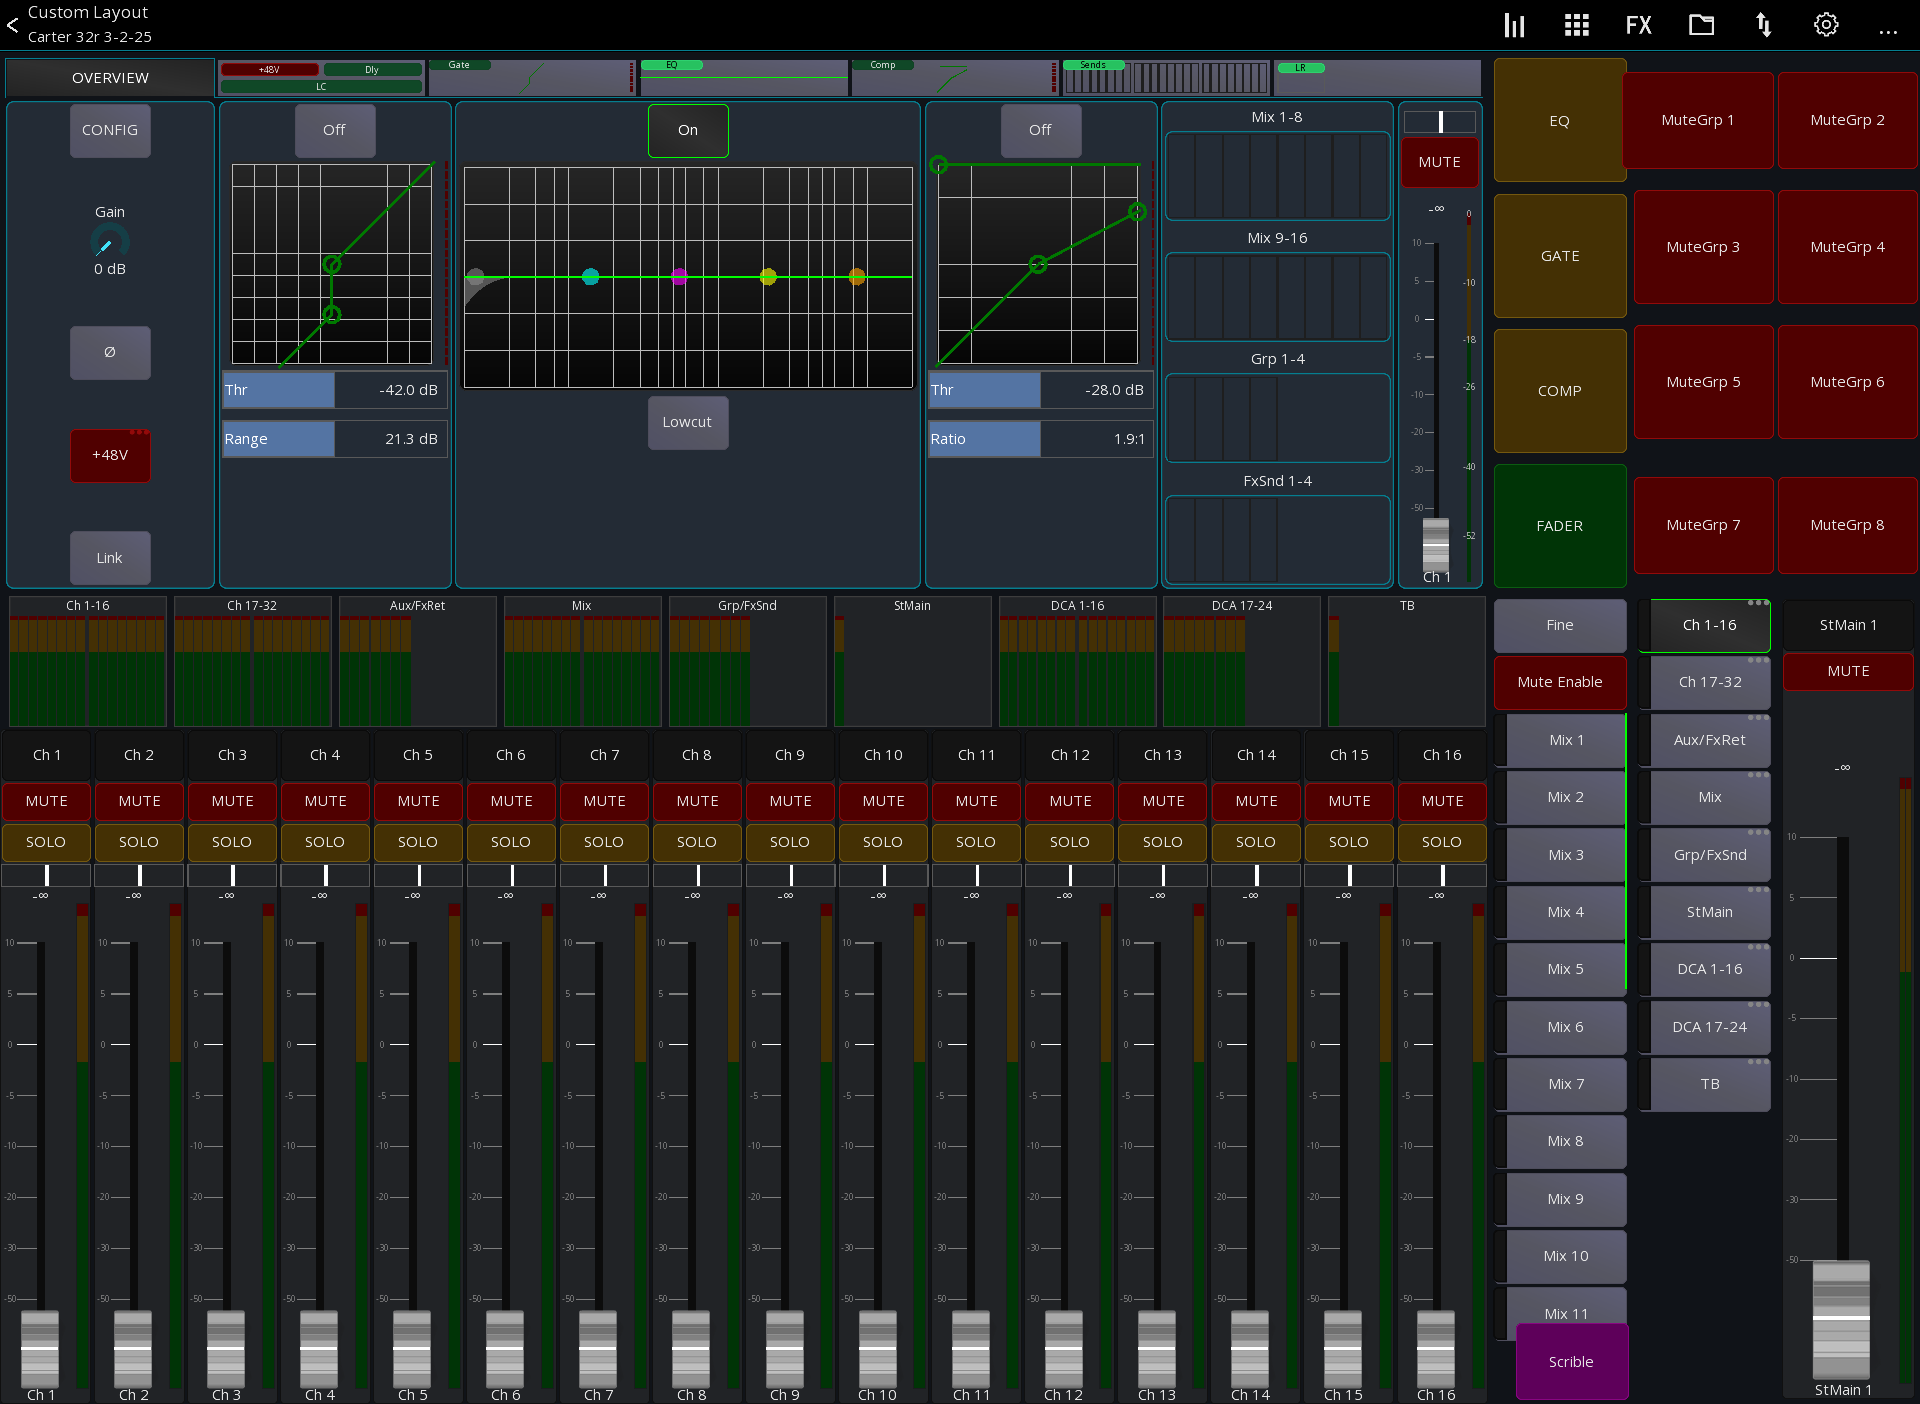Image resolution: width=1920 pixels, height=1404 pixels.
Task: Open the grid layout icon
Action: tap(1576, 25)
